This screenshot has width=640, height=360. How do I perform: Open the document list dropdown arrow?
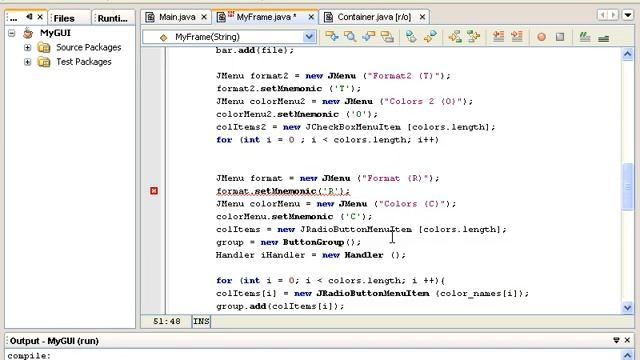[x=628, y=15]
